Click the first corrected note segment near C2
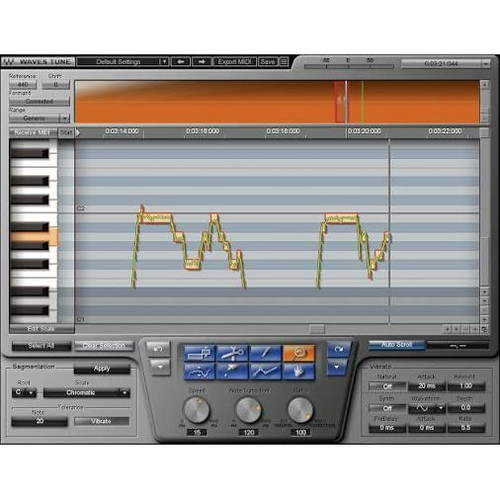 [x=156, y=218]
